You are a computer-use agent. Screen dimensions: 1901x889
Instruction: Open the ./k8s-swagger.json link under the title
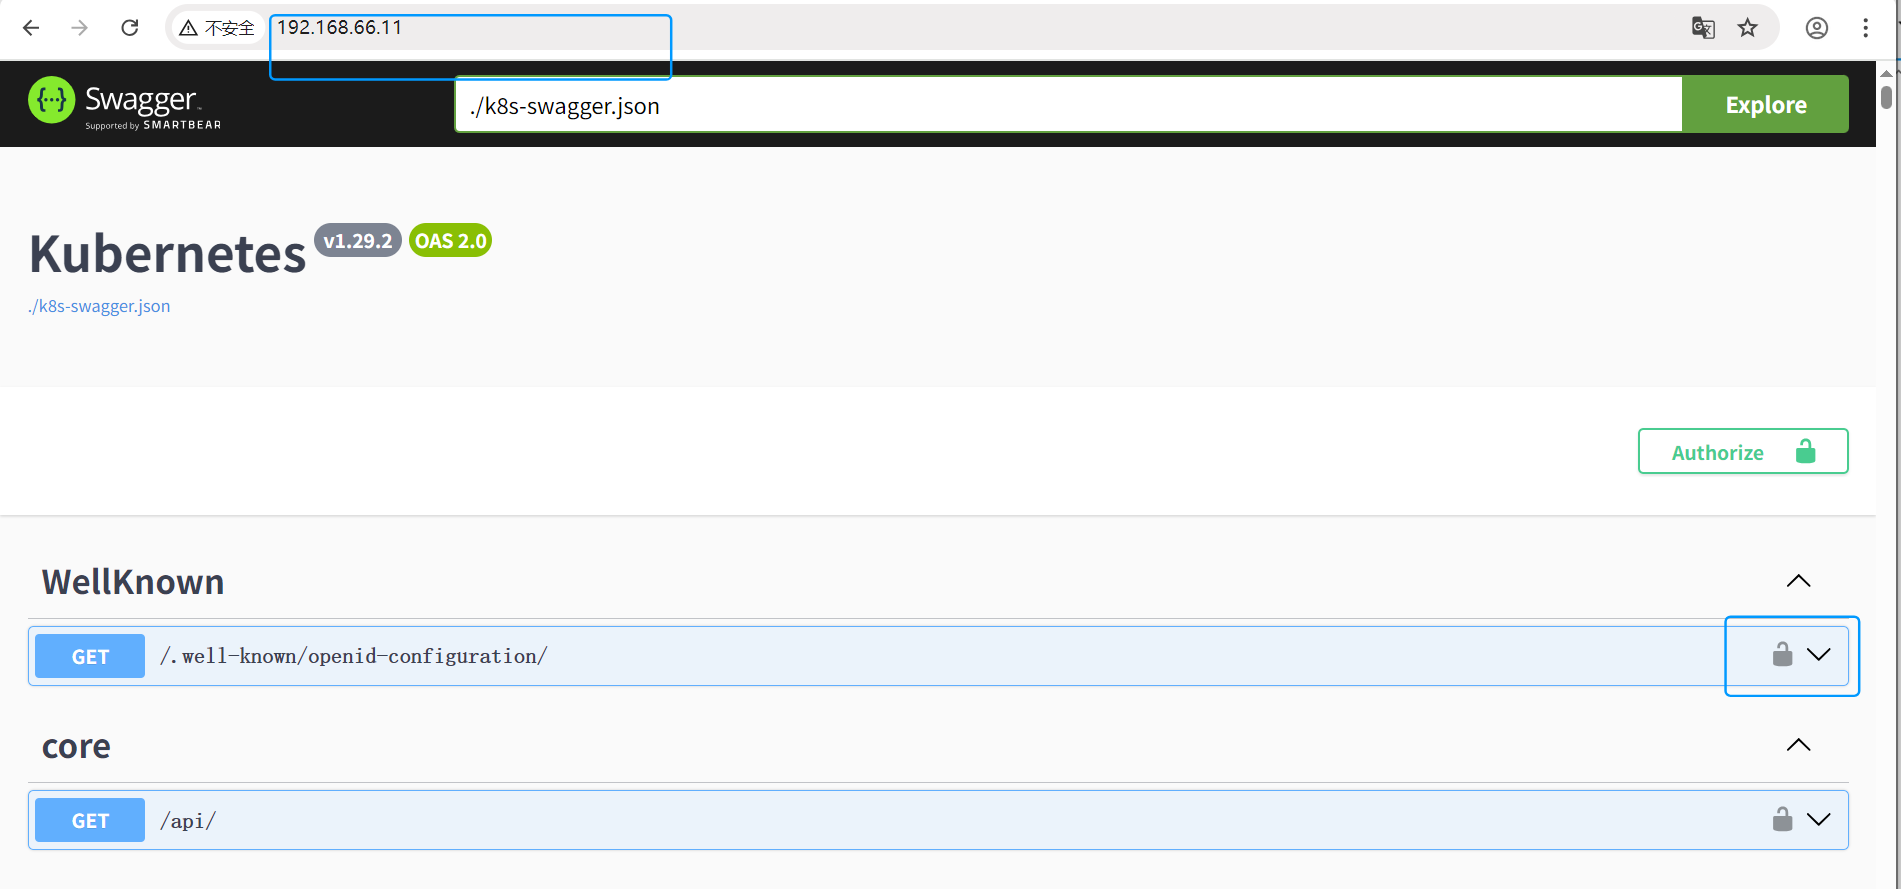[99, 306]
